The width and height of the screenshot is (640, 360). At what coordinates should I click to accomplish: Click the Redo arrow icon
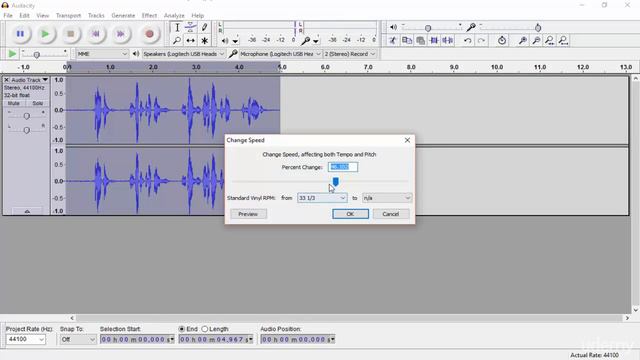(481, 40)
